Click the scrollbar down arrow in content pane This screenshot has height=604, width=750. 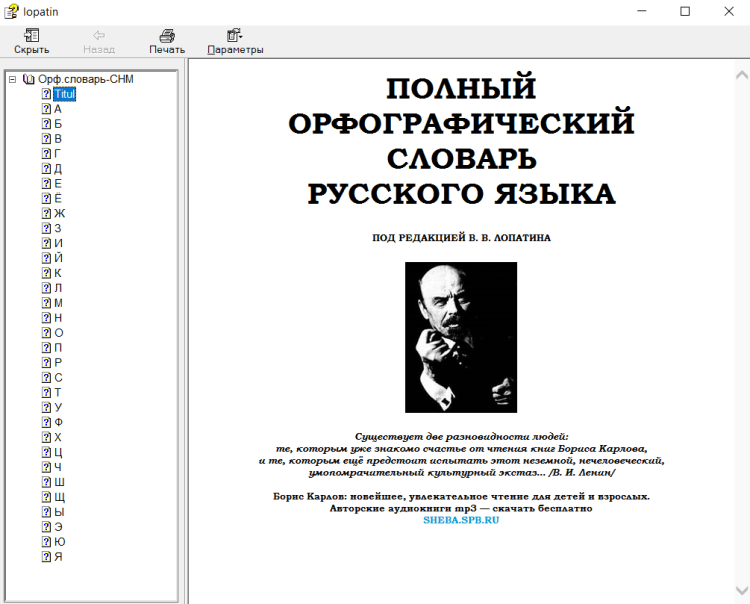[742, 590]
